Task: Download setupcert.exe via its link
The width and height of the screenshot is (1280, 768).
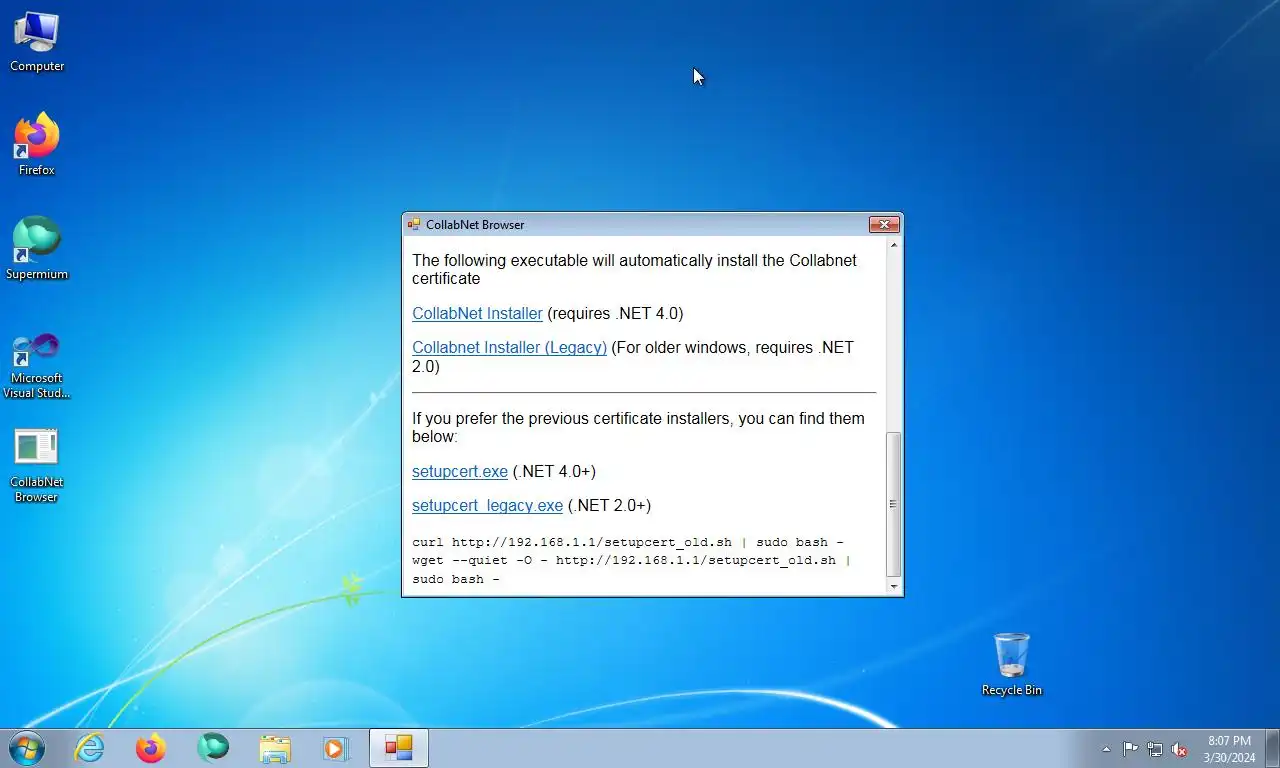Action: click(x=460, y=471)
